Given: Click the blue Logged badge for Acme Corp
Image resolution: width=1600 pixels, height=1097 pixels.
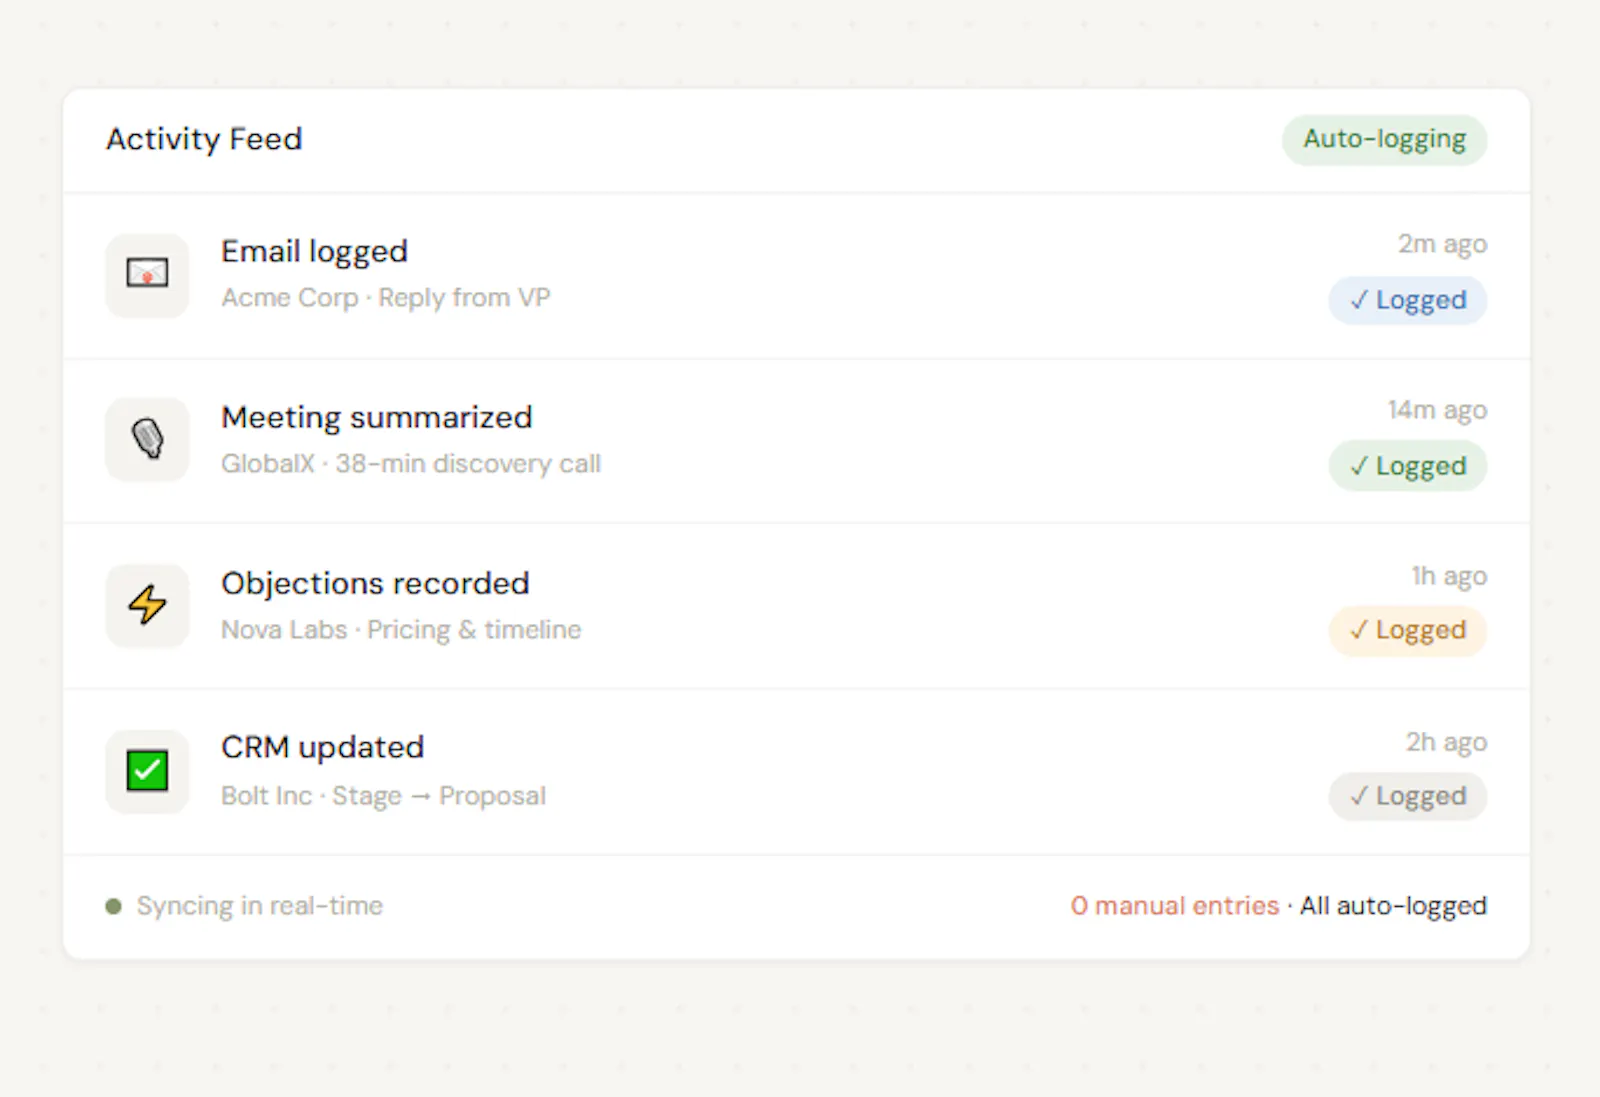Looking at the screenshot, I should [1407, 300].
